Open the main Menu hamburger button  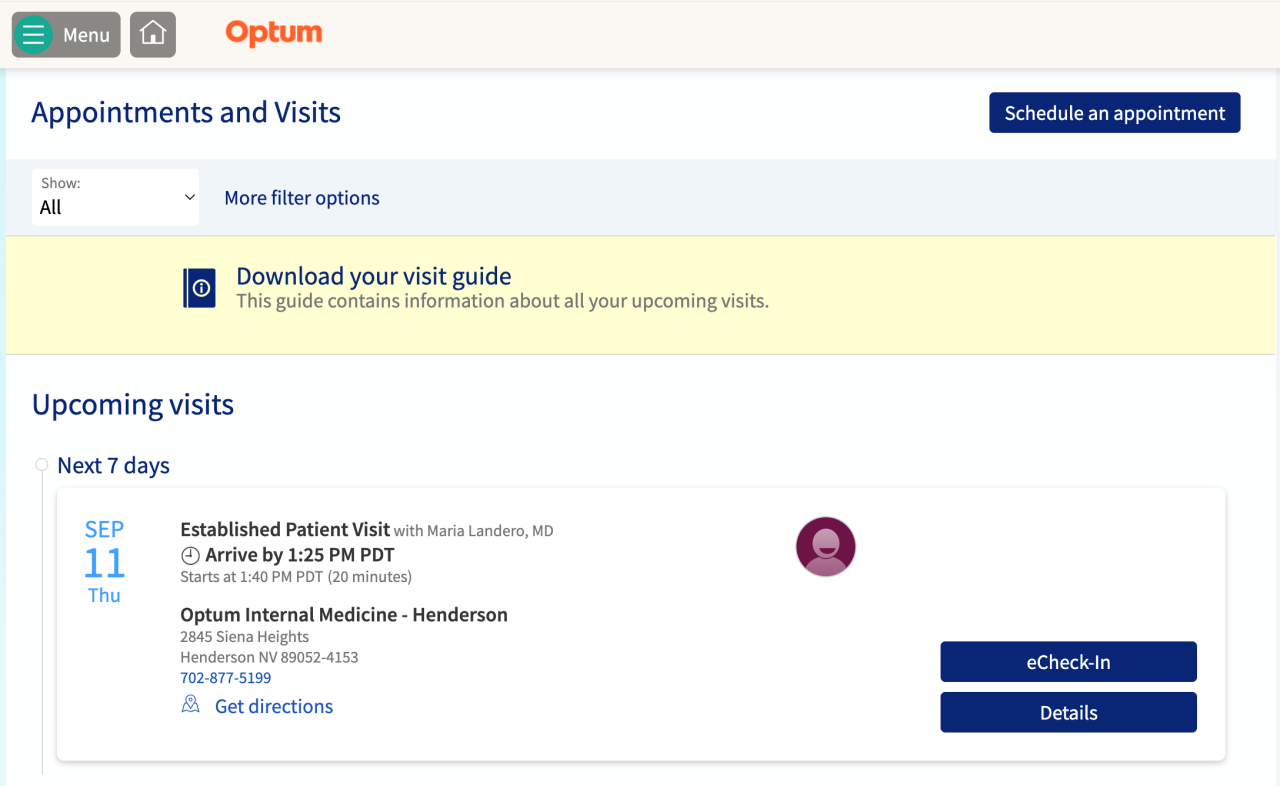pos(66,35)
